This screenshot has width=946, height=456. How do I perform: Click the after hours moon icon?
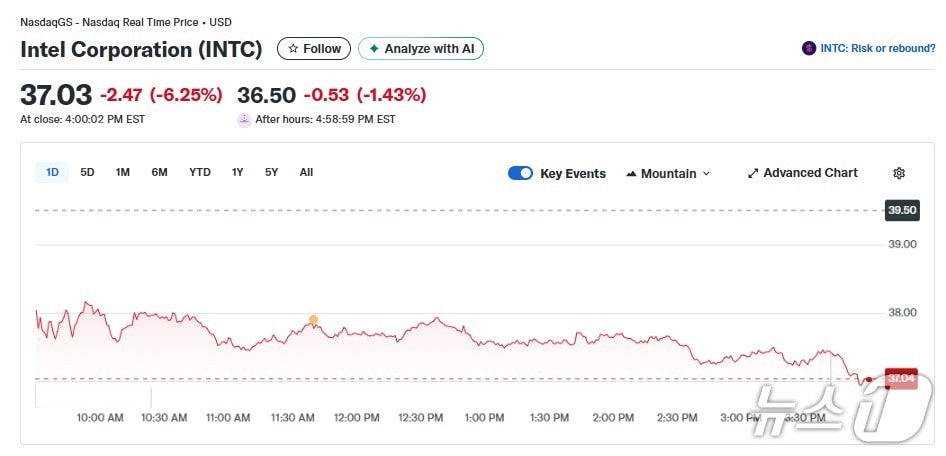coord(244,120)
